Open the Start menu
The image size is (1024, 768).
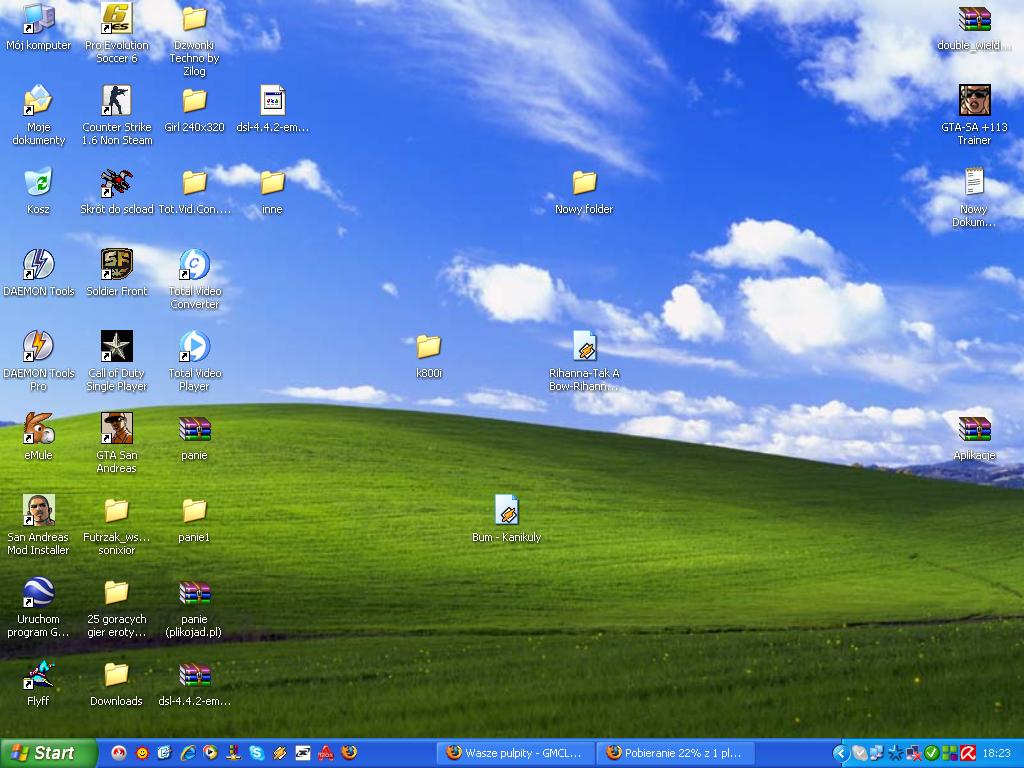pos(48,753)
